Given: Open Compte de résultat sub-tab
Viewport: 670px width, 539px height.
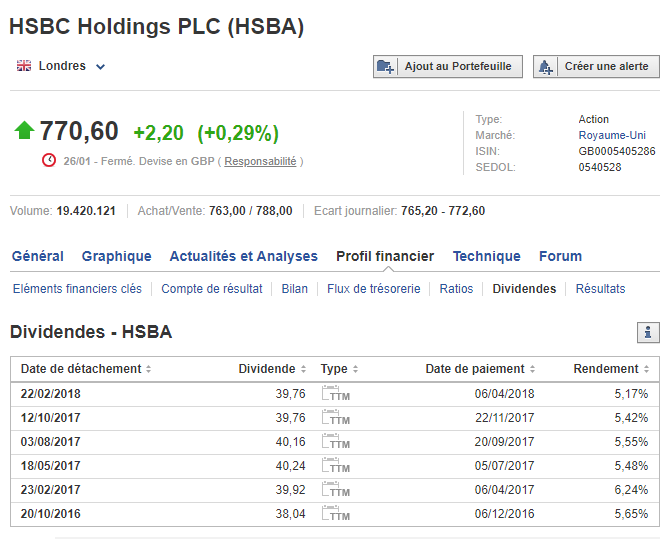Looking at the screenshot, I should point(212,289).
